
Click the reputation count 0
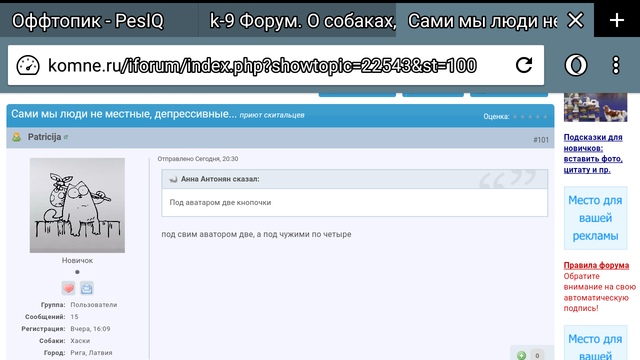tap(537, 356)
